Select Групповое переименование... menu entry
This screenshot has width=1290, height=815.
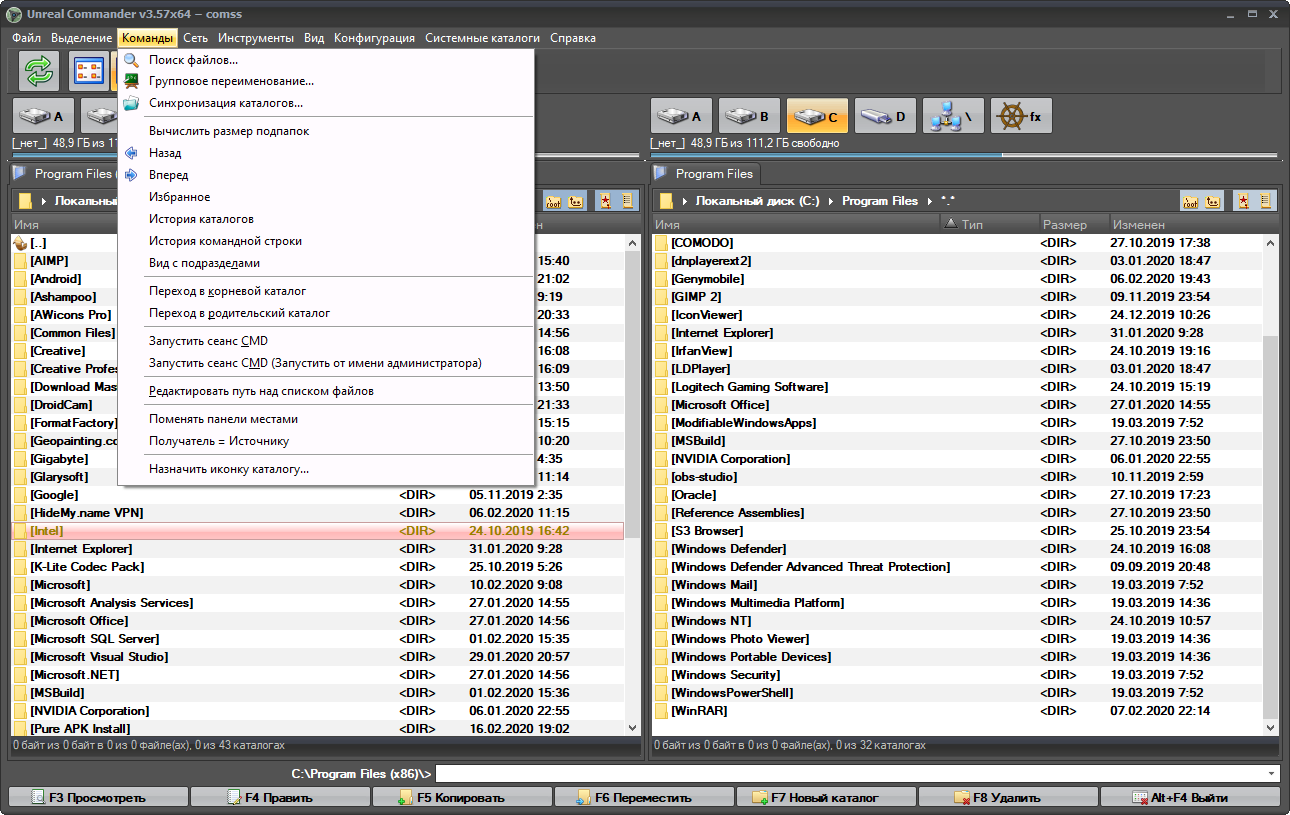tap(326, 81)
